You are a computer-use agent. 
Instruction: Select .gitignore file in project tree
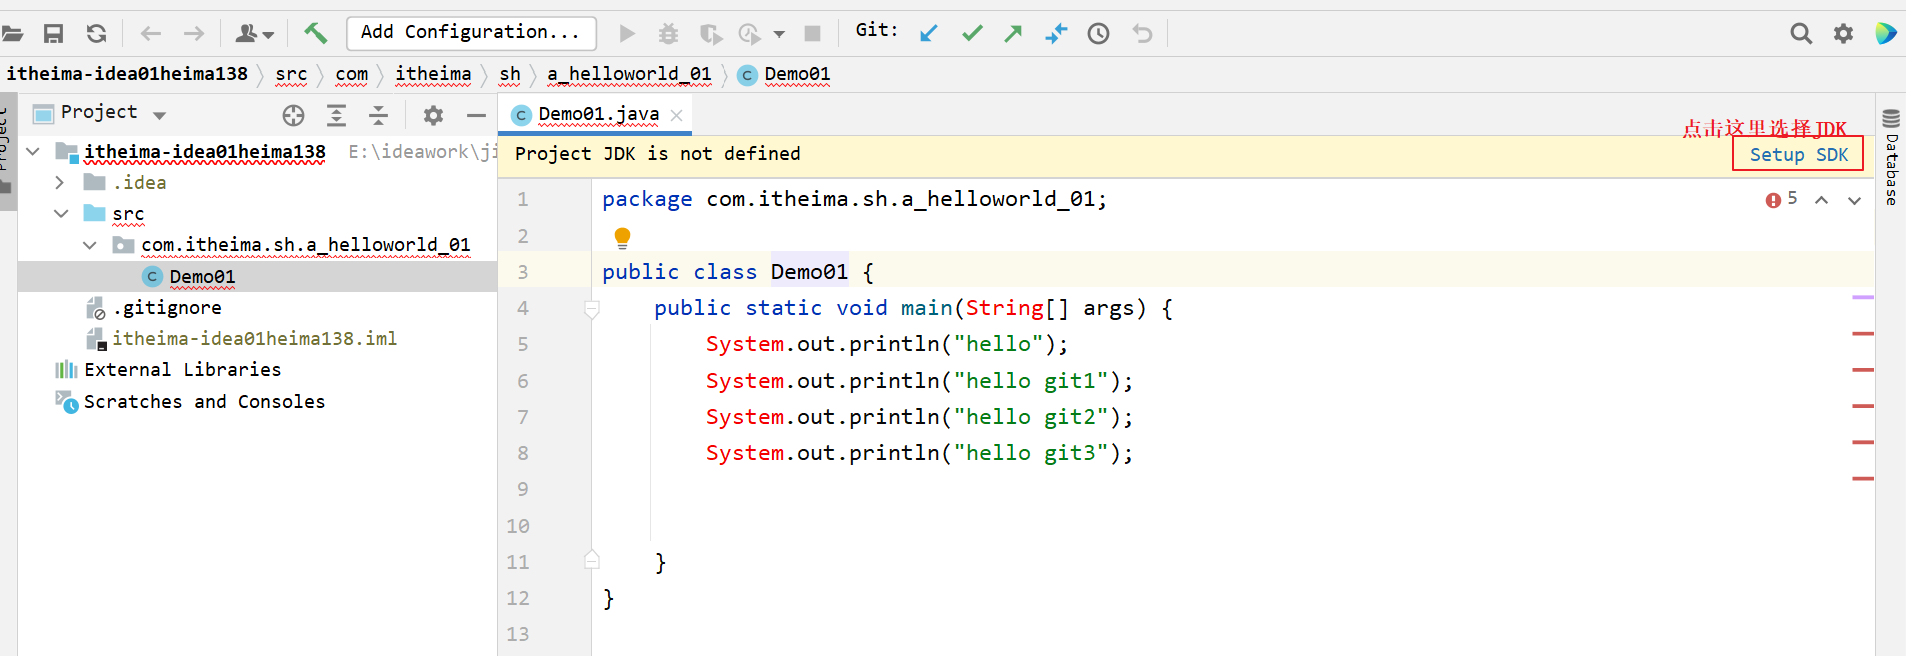point(167,308)
